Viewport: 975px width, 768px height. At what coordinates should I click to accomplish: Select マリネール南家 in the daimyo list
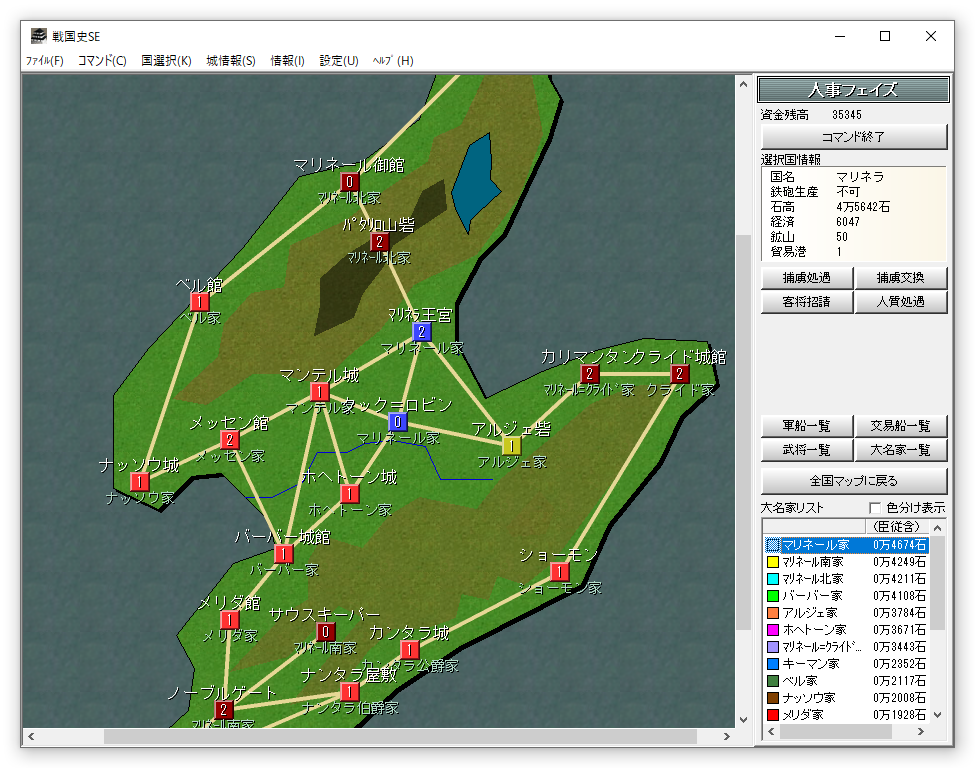point(815,562)
